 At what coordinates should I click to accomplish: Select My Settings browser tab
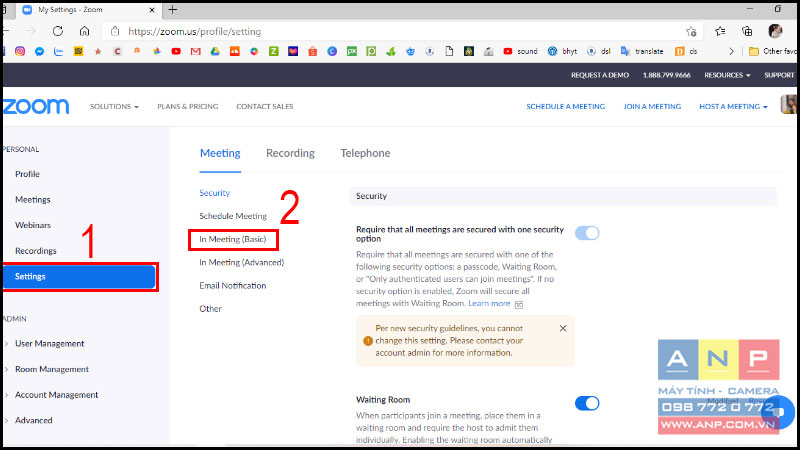tap(89, 10)
